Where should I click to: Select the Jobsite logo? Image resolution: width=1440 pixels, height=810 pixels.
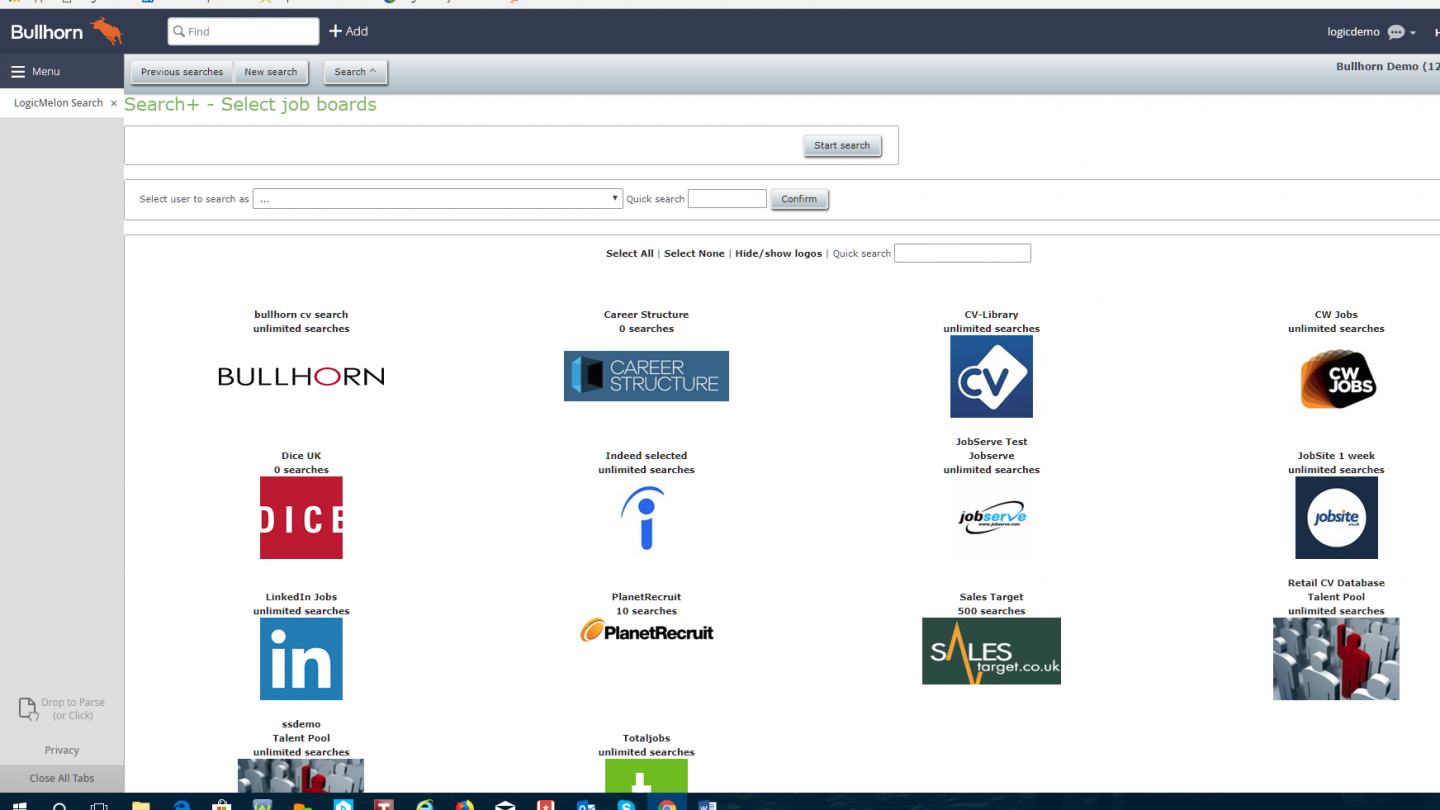point(1336,517)
